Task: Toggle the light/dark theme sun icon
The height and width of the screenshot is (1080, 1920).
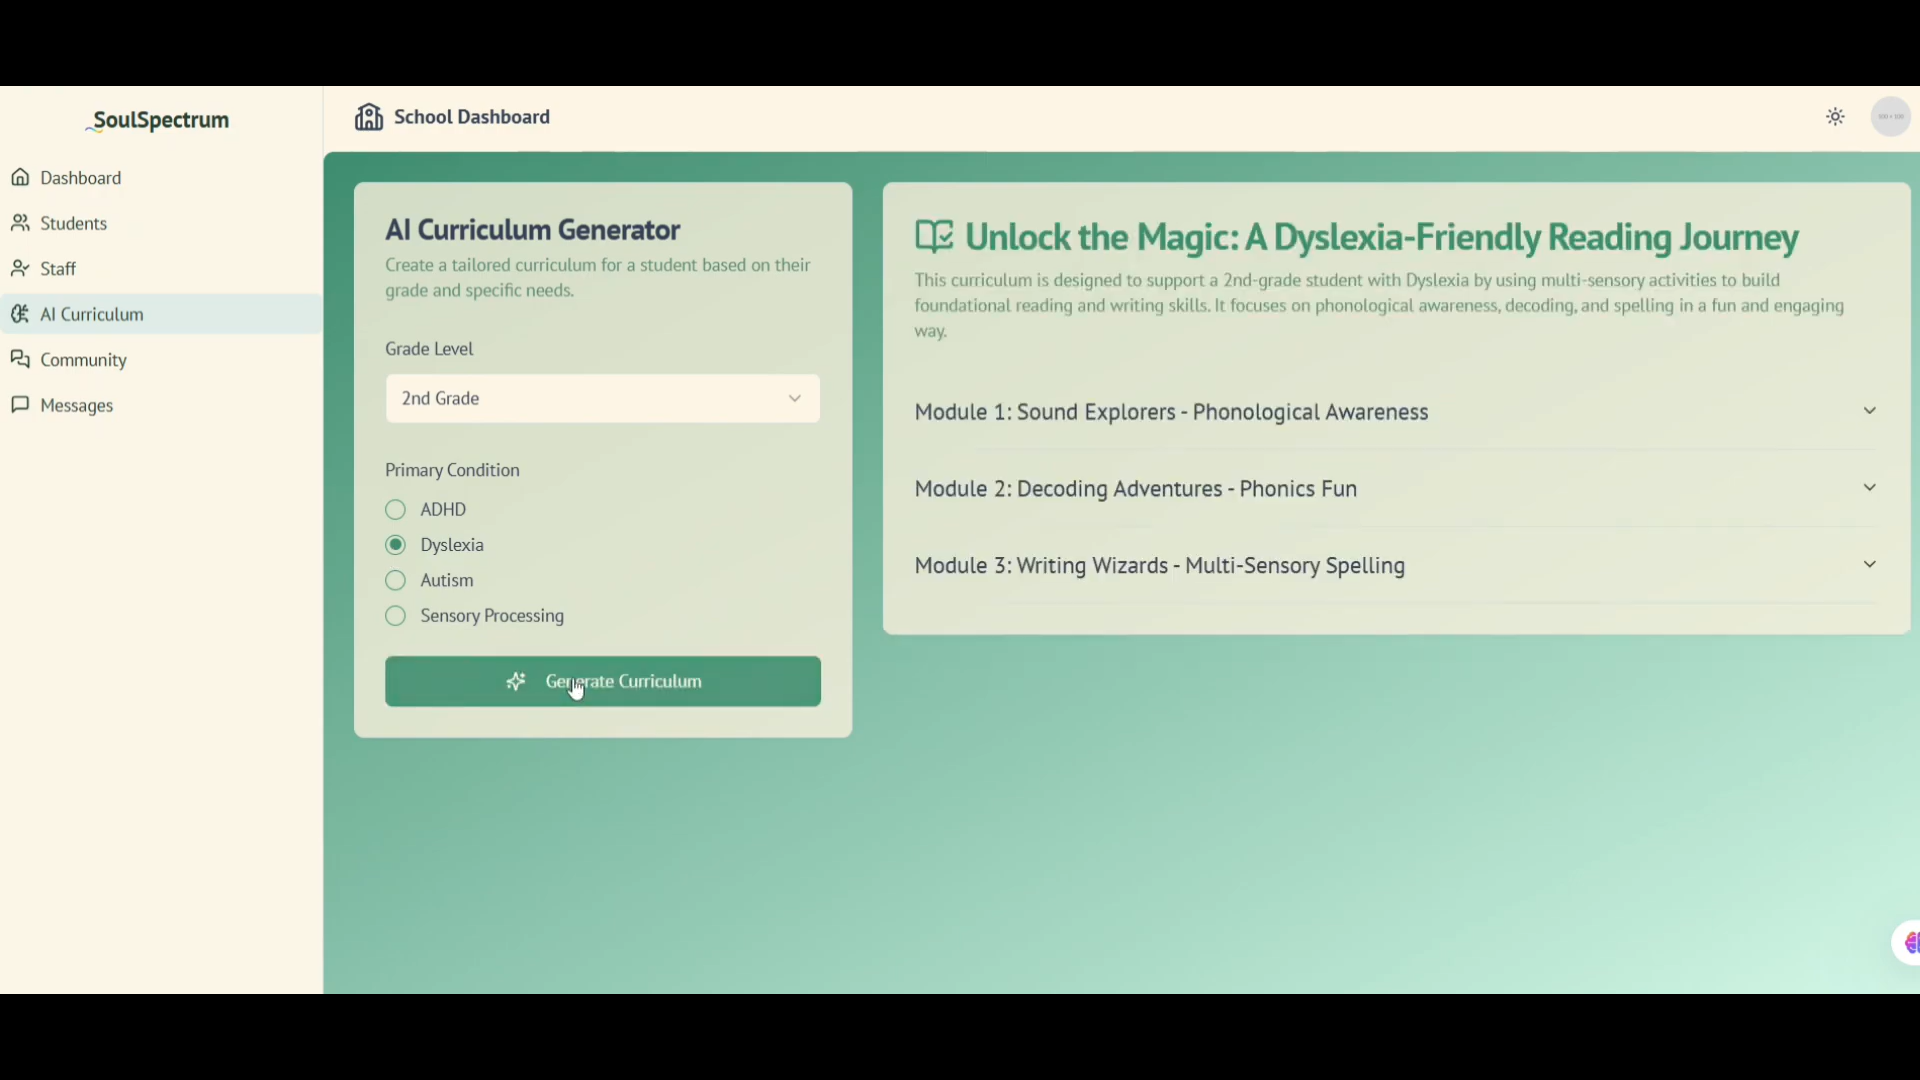Action: point(1835,117)
